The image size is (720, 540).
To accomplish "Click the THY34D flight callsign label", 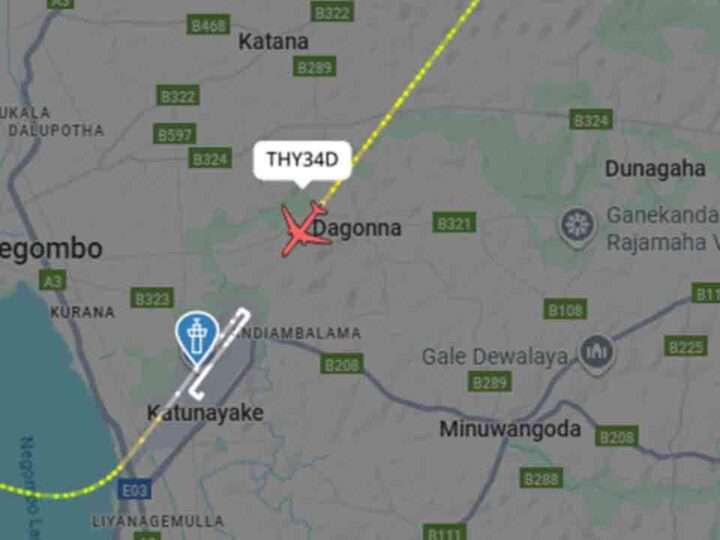I will (303, 160).
